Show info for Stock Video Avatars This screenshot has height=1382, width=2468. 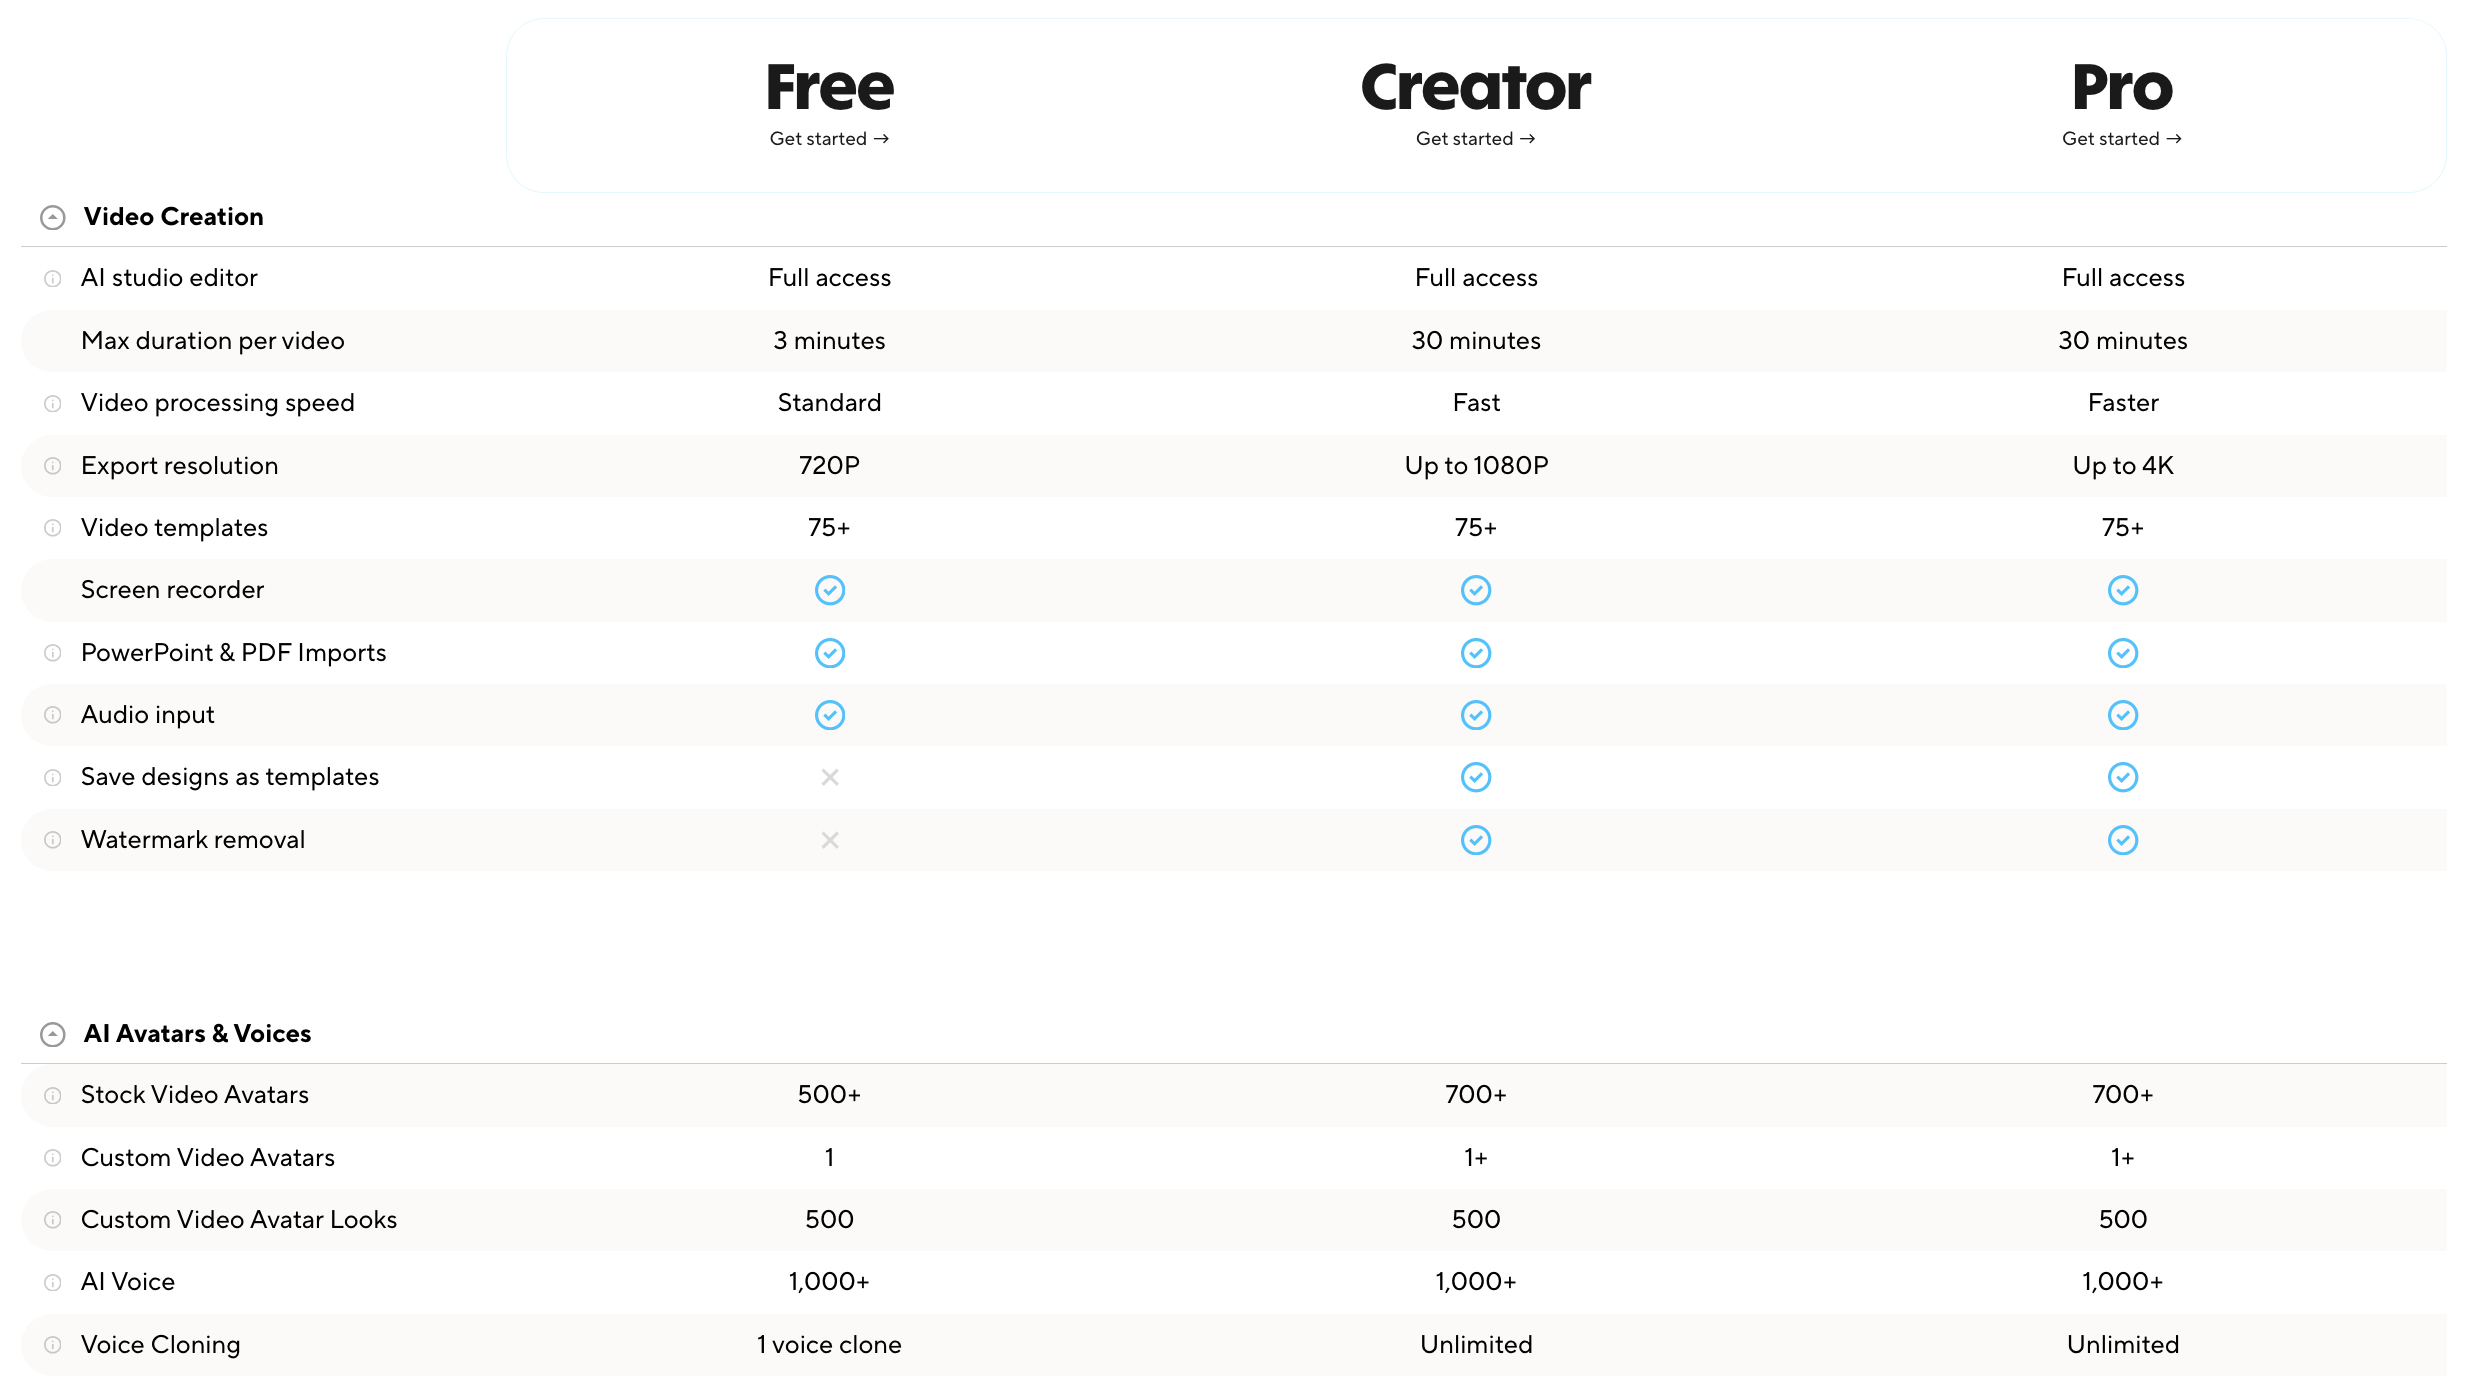(x=53, y=1096)
